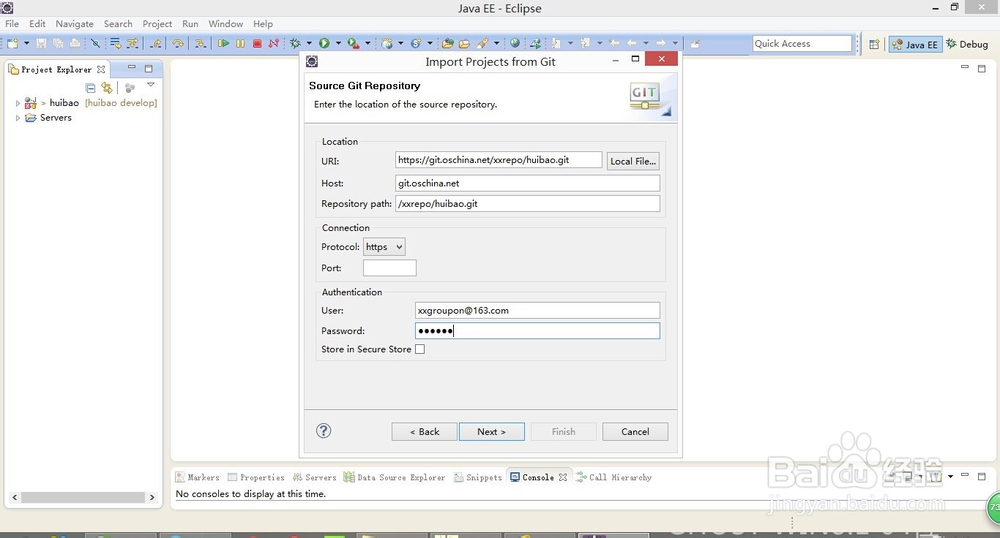The image size is (1000, 538).
Task: Open the Project menu
Action: [157, 24]
